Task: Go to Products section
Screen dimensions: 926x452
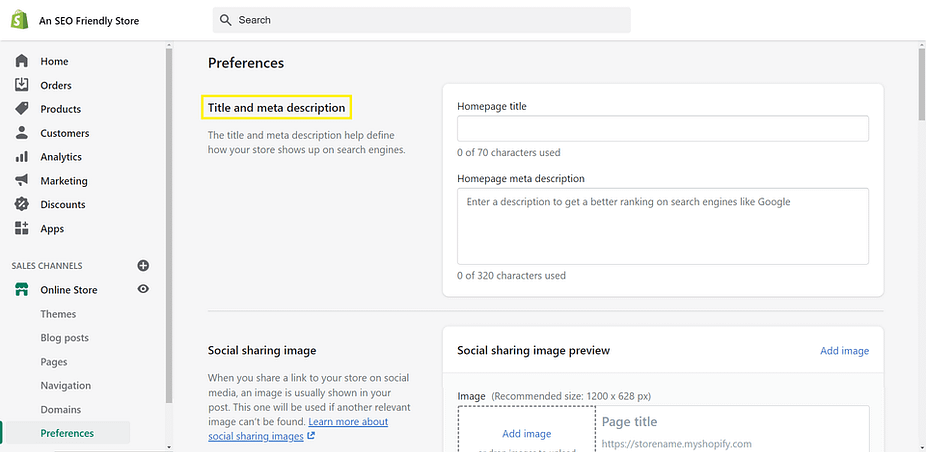Action: pos(60,109)
